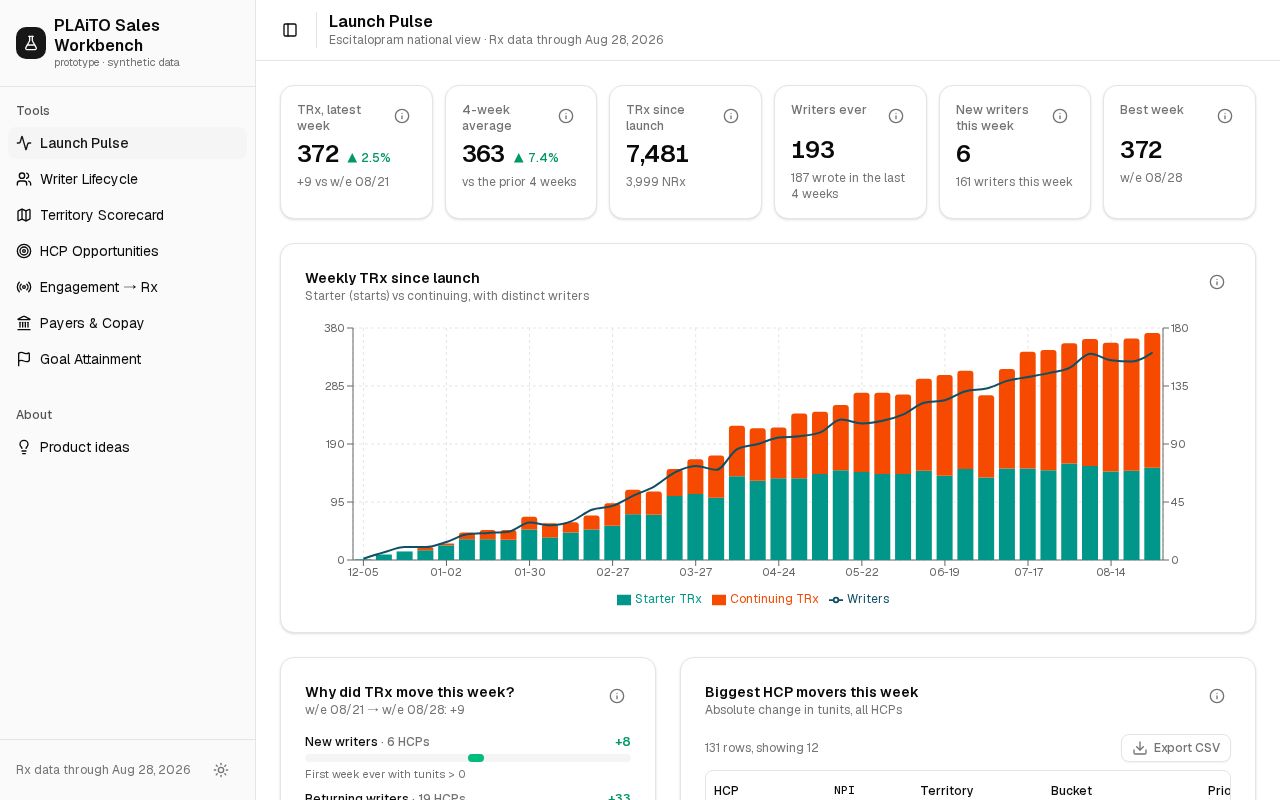Go to Territory Scorecard
The width and height of the screenshot is (1280, 800).
tap(127, 215)
